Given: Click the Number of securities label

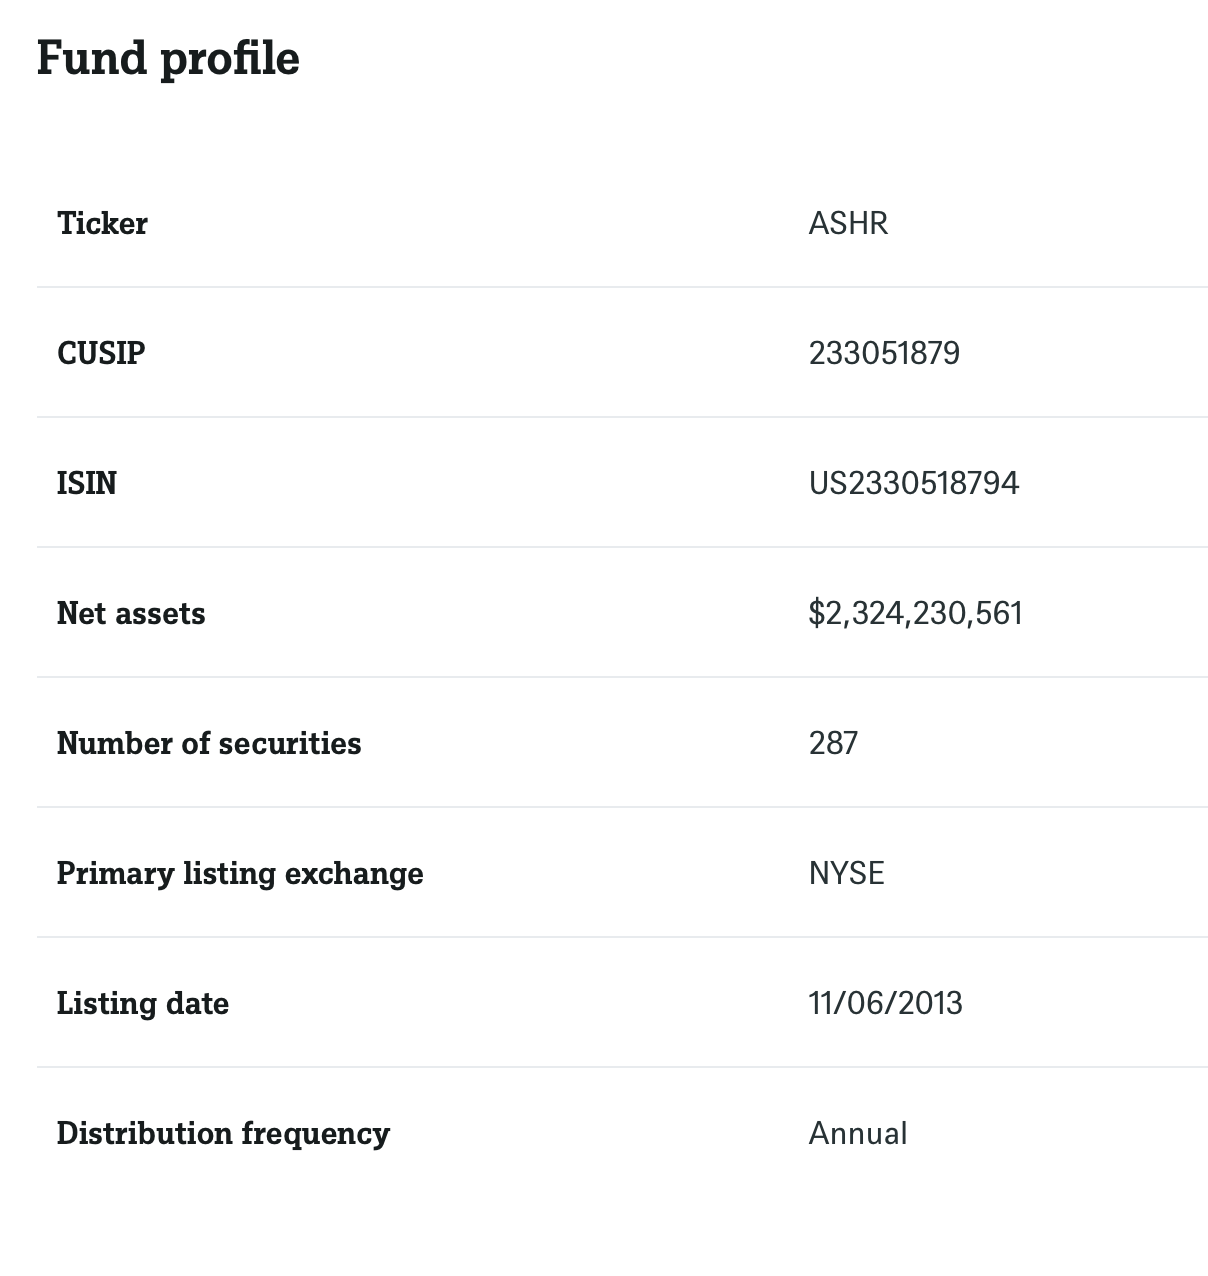Looking at the screenshot, I should pyautogui.click(x=209, y=743).
